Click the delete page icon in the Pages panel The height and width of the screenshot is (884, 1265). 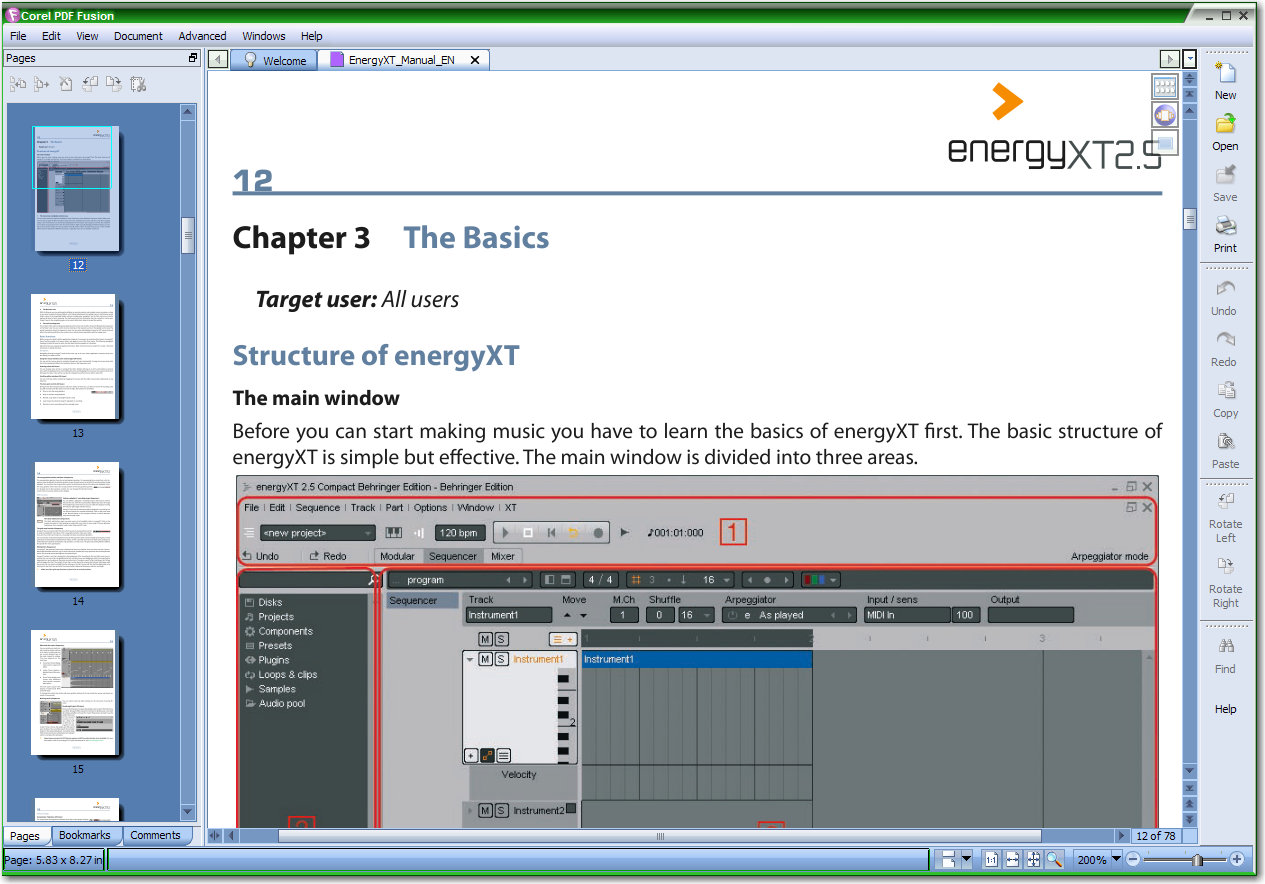pyautogui.click(x=66, y=85)
